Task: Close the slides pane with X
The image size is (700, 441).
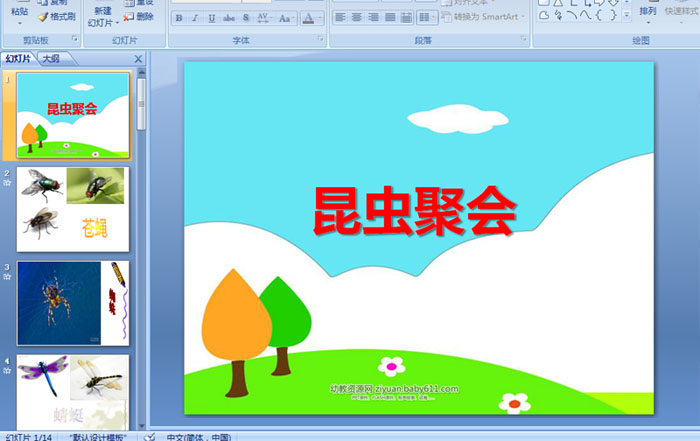Action: pyautogui.click(x=138, y=59)
